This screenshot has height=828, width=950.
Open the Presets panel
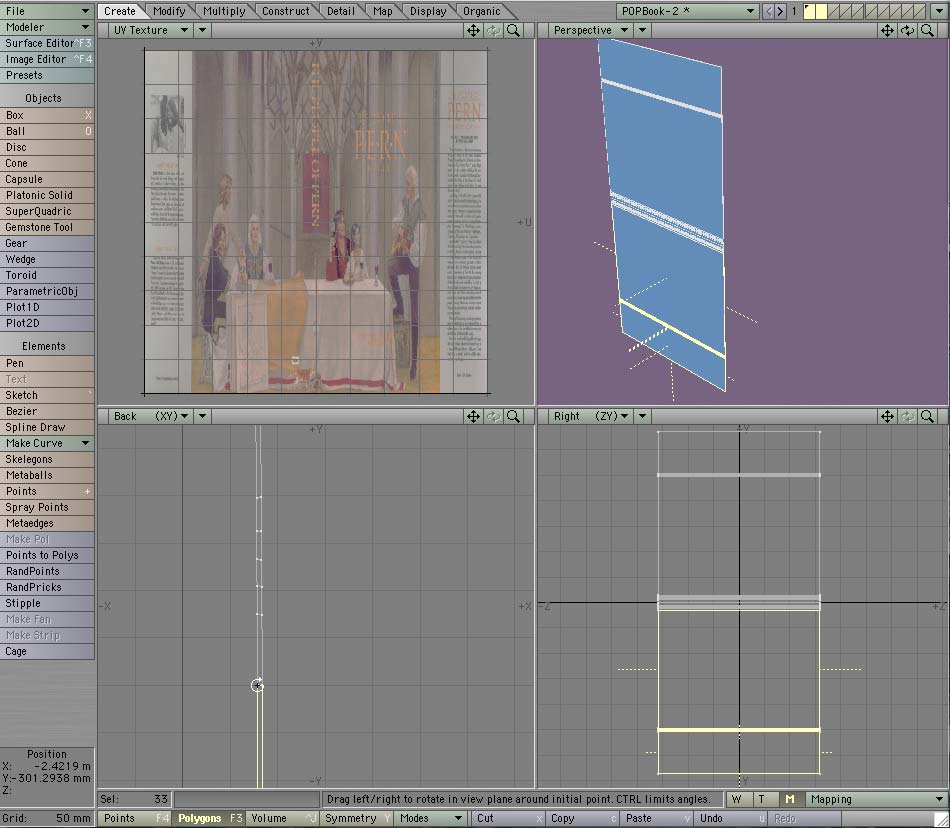(47, 75)
